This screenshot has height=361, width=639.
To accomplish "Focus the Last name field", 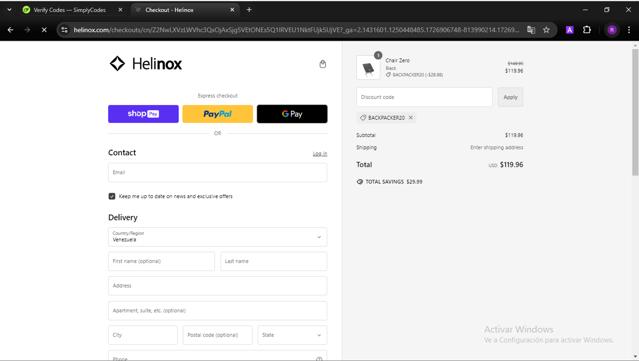I will (x=274, y=262).
